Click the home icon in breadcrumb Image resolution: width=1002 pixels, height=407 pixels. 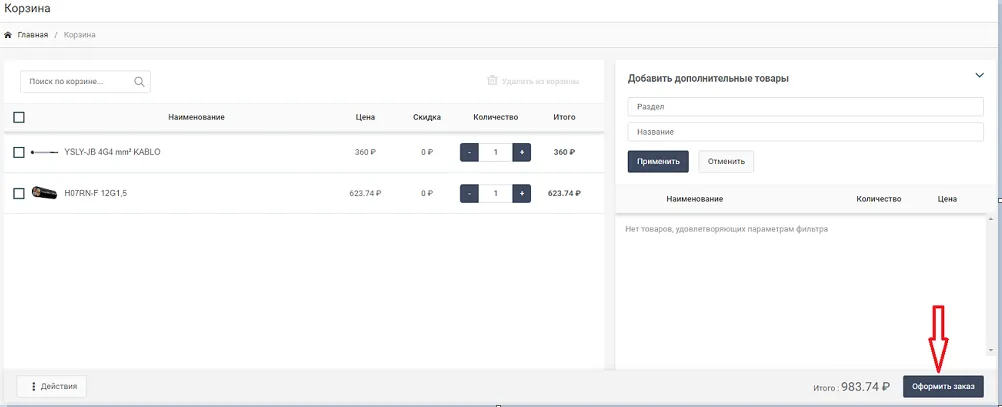(8, 35)
